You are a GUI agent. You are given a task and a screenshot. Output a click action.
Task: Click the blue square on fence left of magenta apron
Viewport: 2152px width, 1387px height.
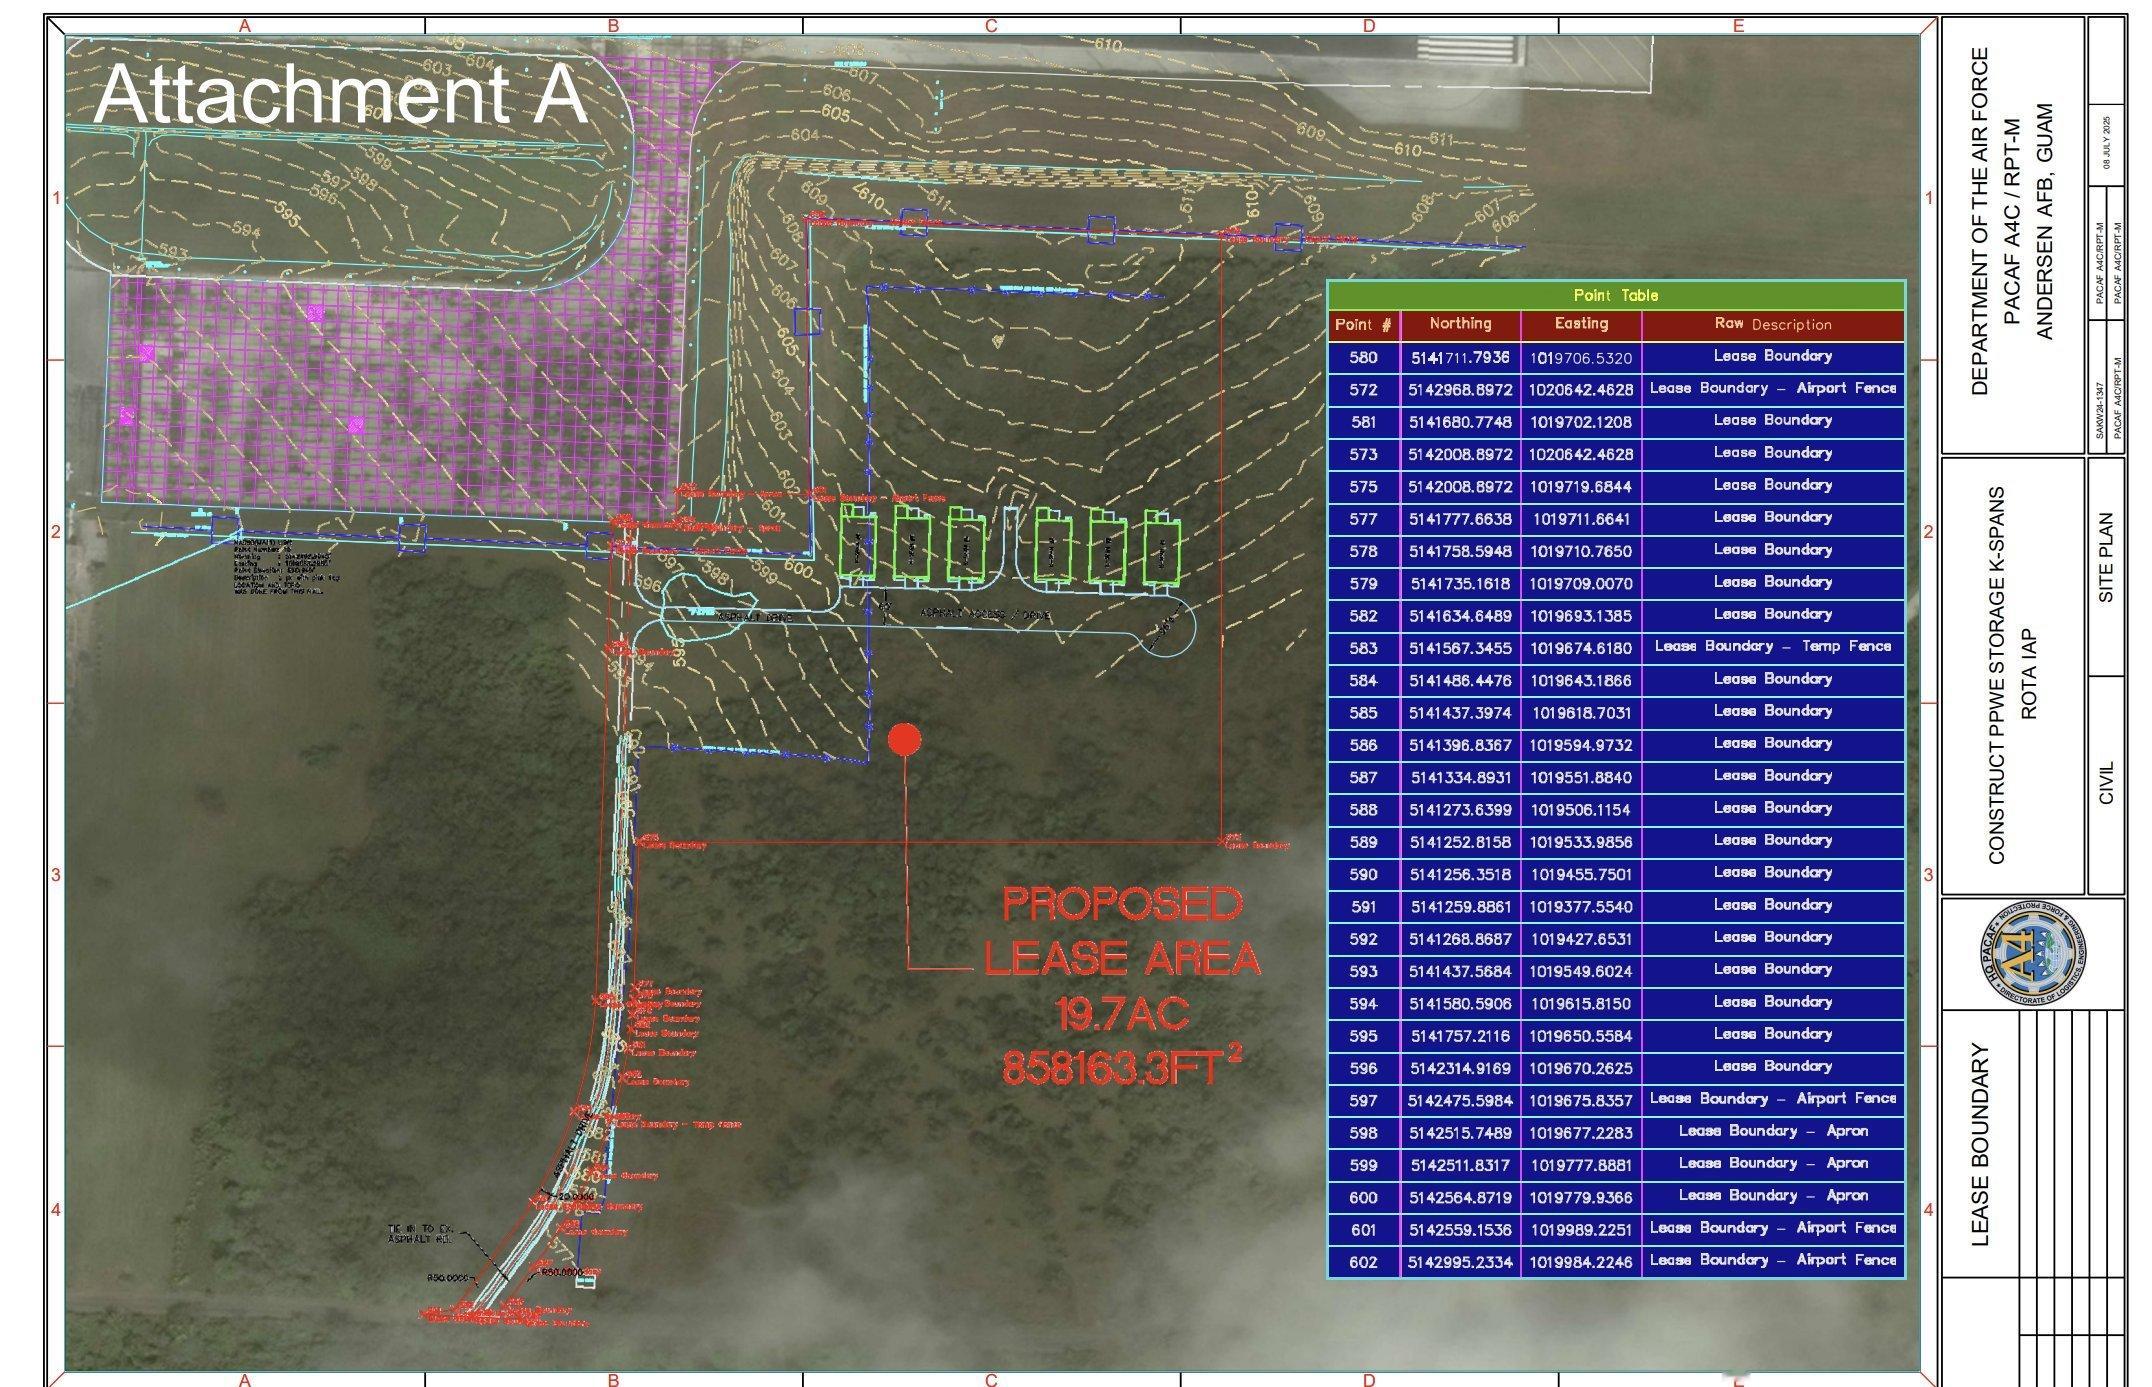click(224, 528)
